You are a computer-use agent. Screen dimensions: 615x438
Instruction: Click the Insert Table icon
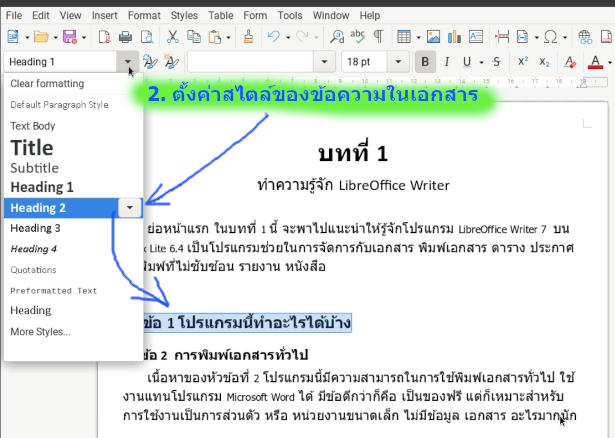(x=404, y=37)
